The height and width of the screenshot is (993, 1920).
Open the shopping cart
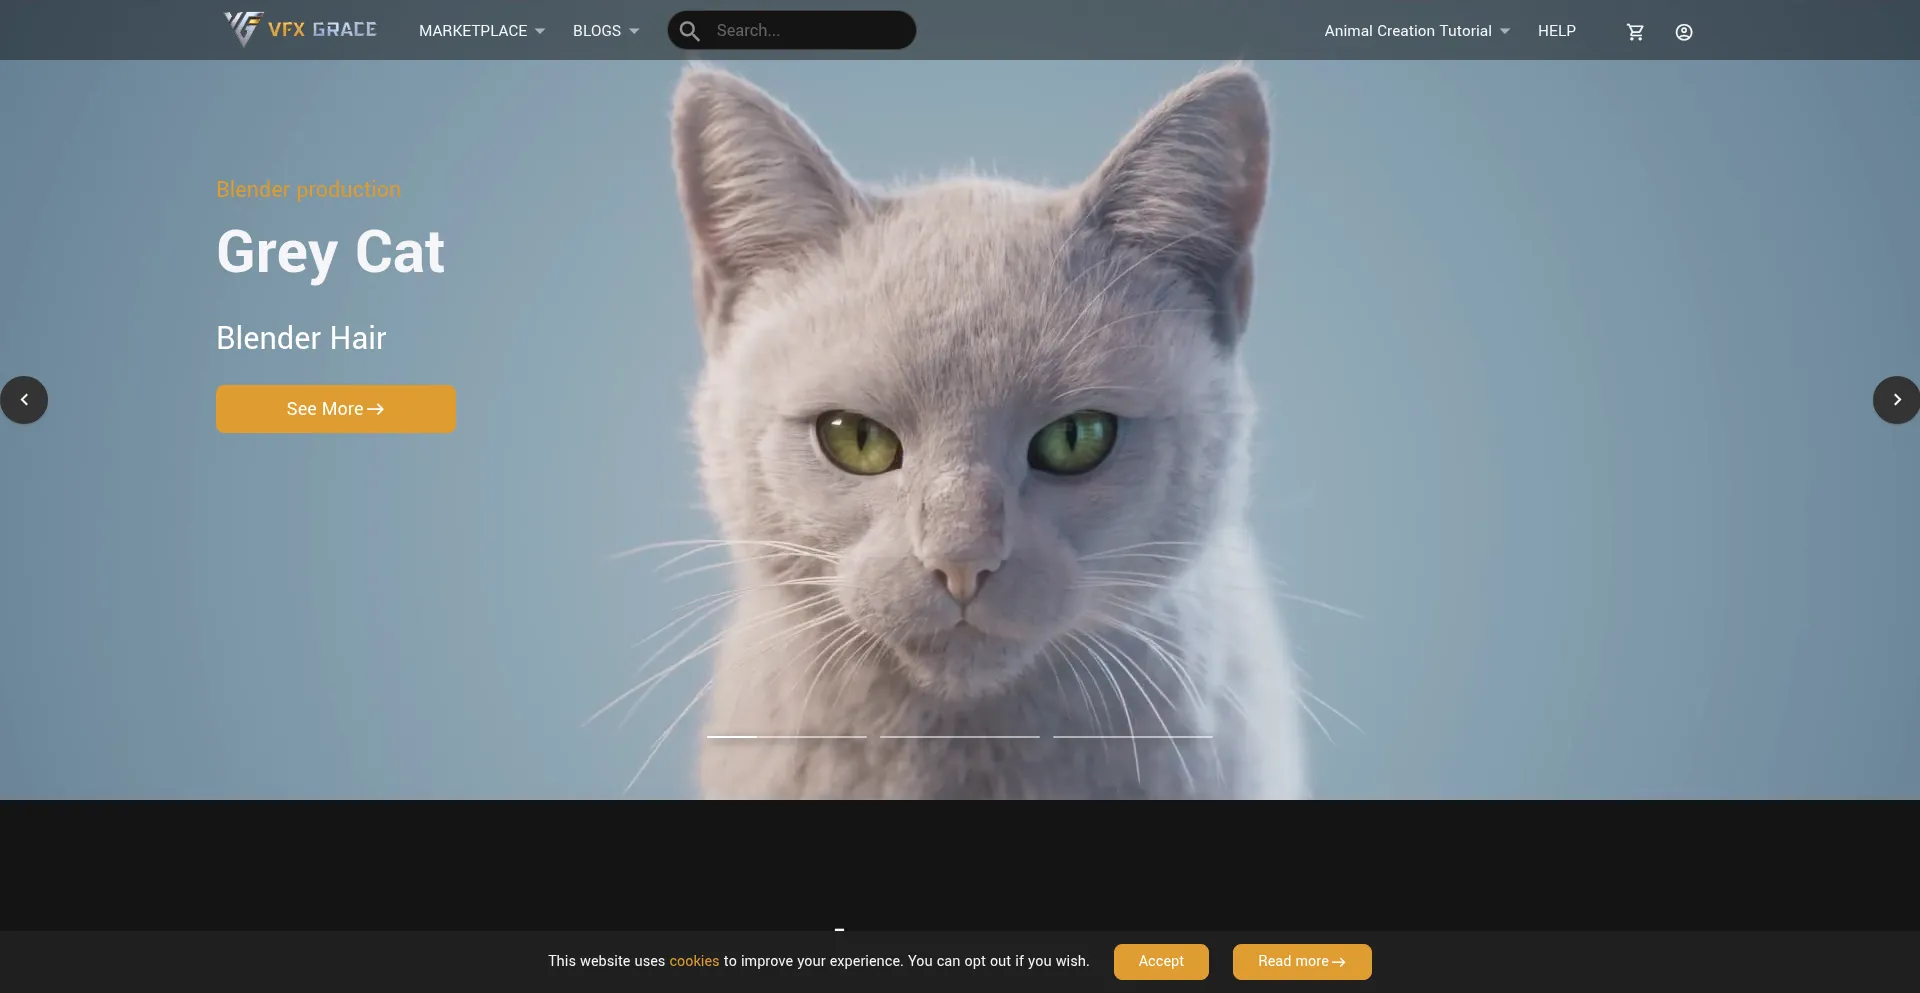pos(1635,32)
